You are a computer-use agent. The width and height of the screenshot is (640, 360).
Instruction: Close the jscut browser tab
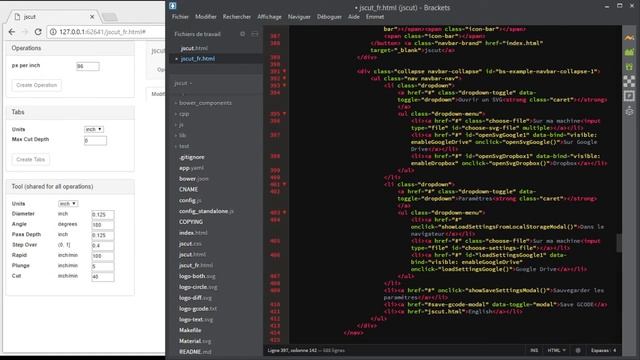92,17
